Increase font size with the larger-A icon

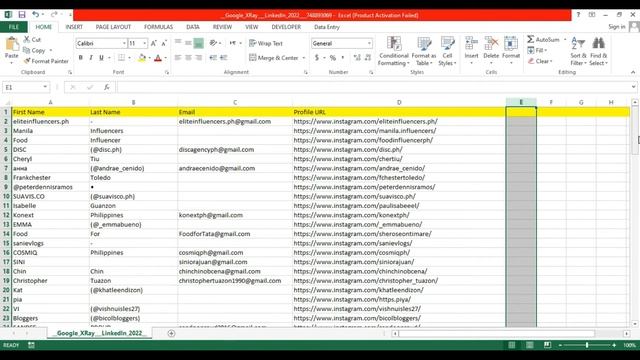click(154, 43)
